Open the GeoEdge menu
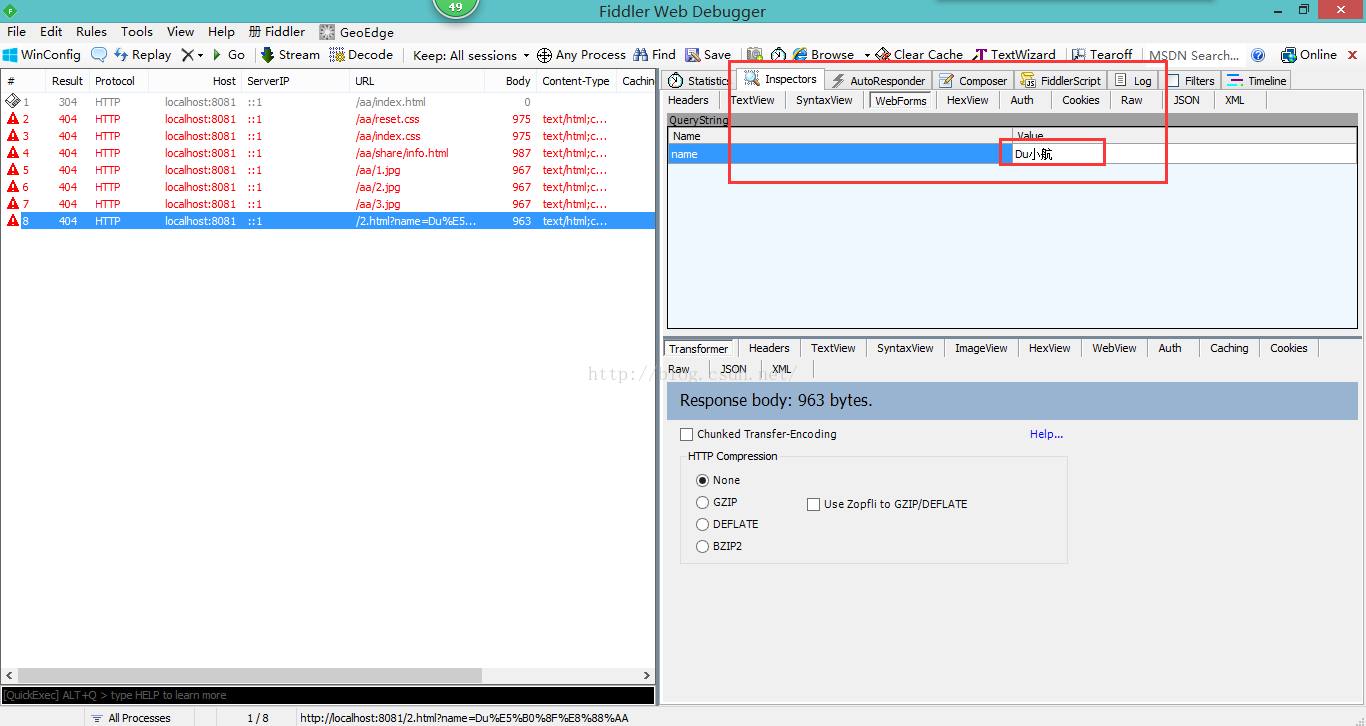Viewport: 1366px width, 726px height. click(356, 32)
